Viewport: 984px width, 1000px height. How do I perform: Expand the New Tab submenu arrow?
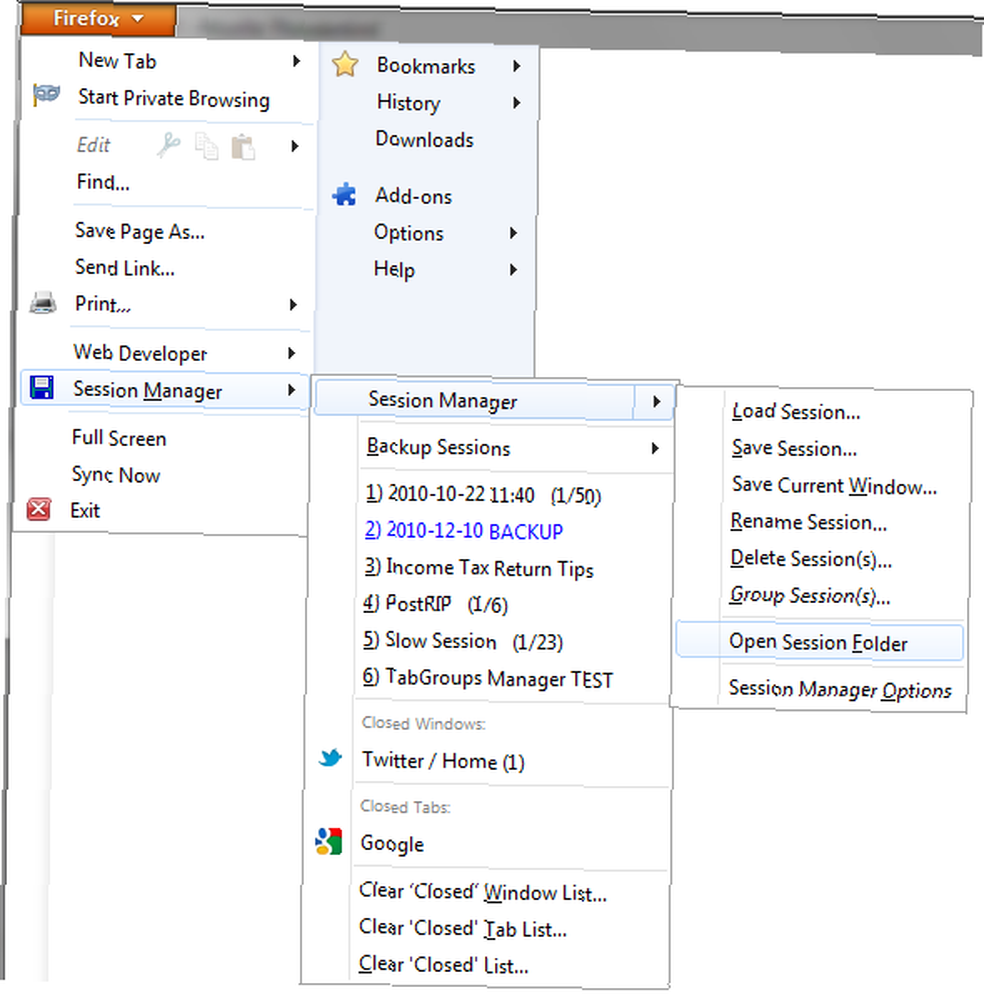tap(296, 61)
